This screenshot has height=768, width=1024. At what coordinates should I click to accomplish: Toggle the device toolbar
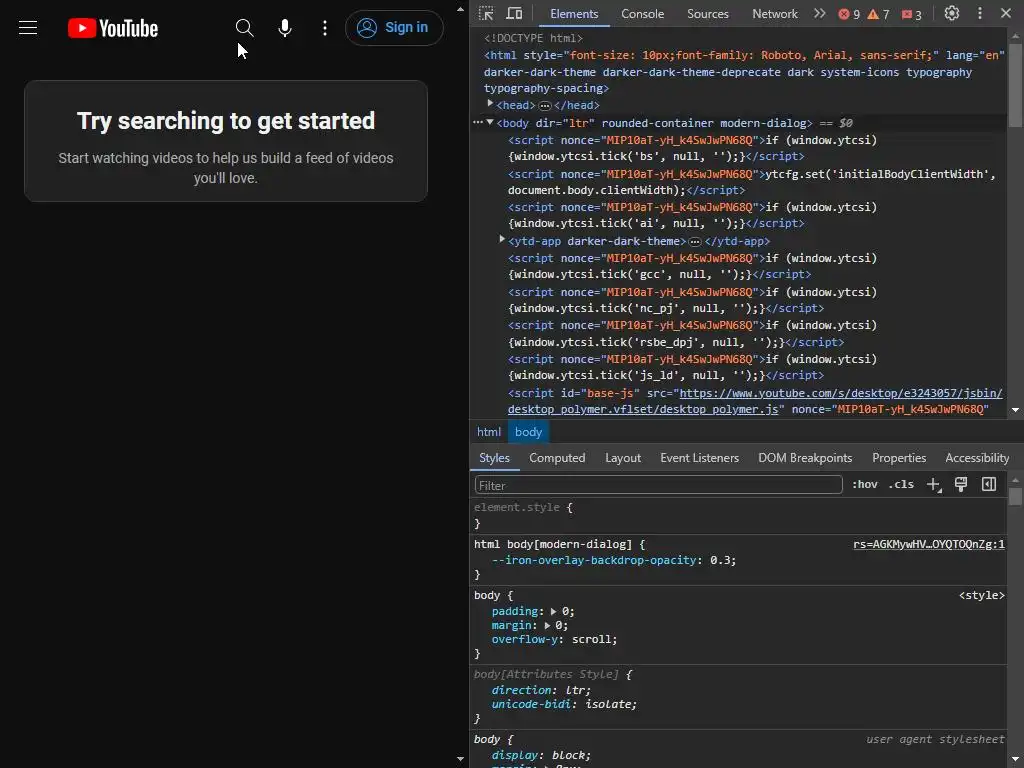pos(515,14)
